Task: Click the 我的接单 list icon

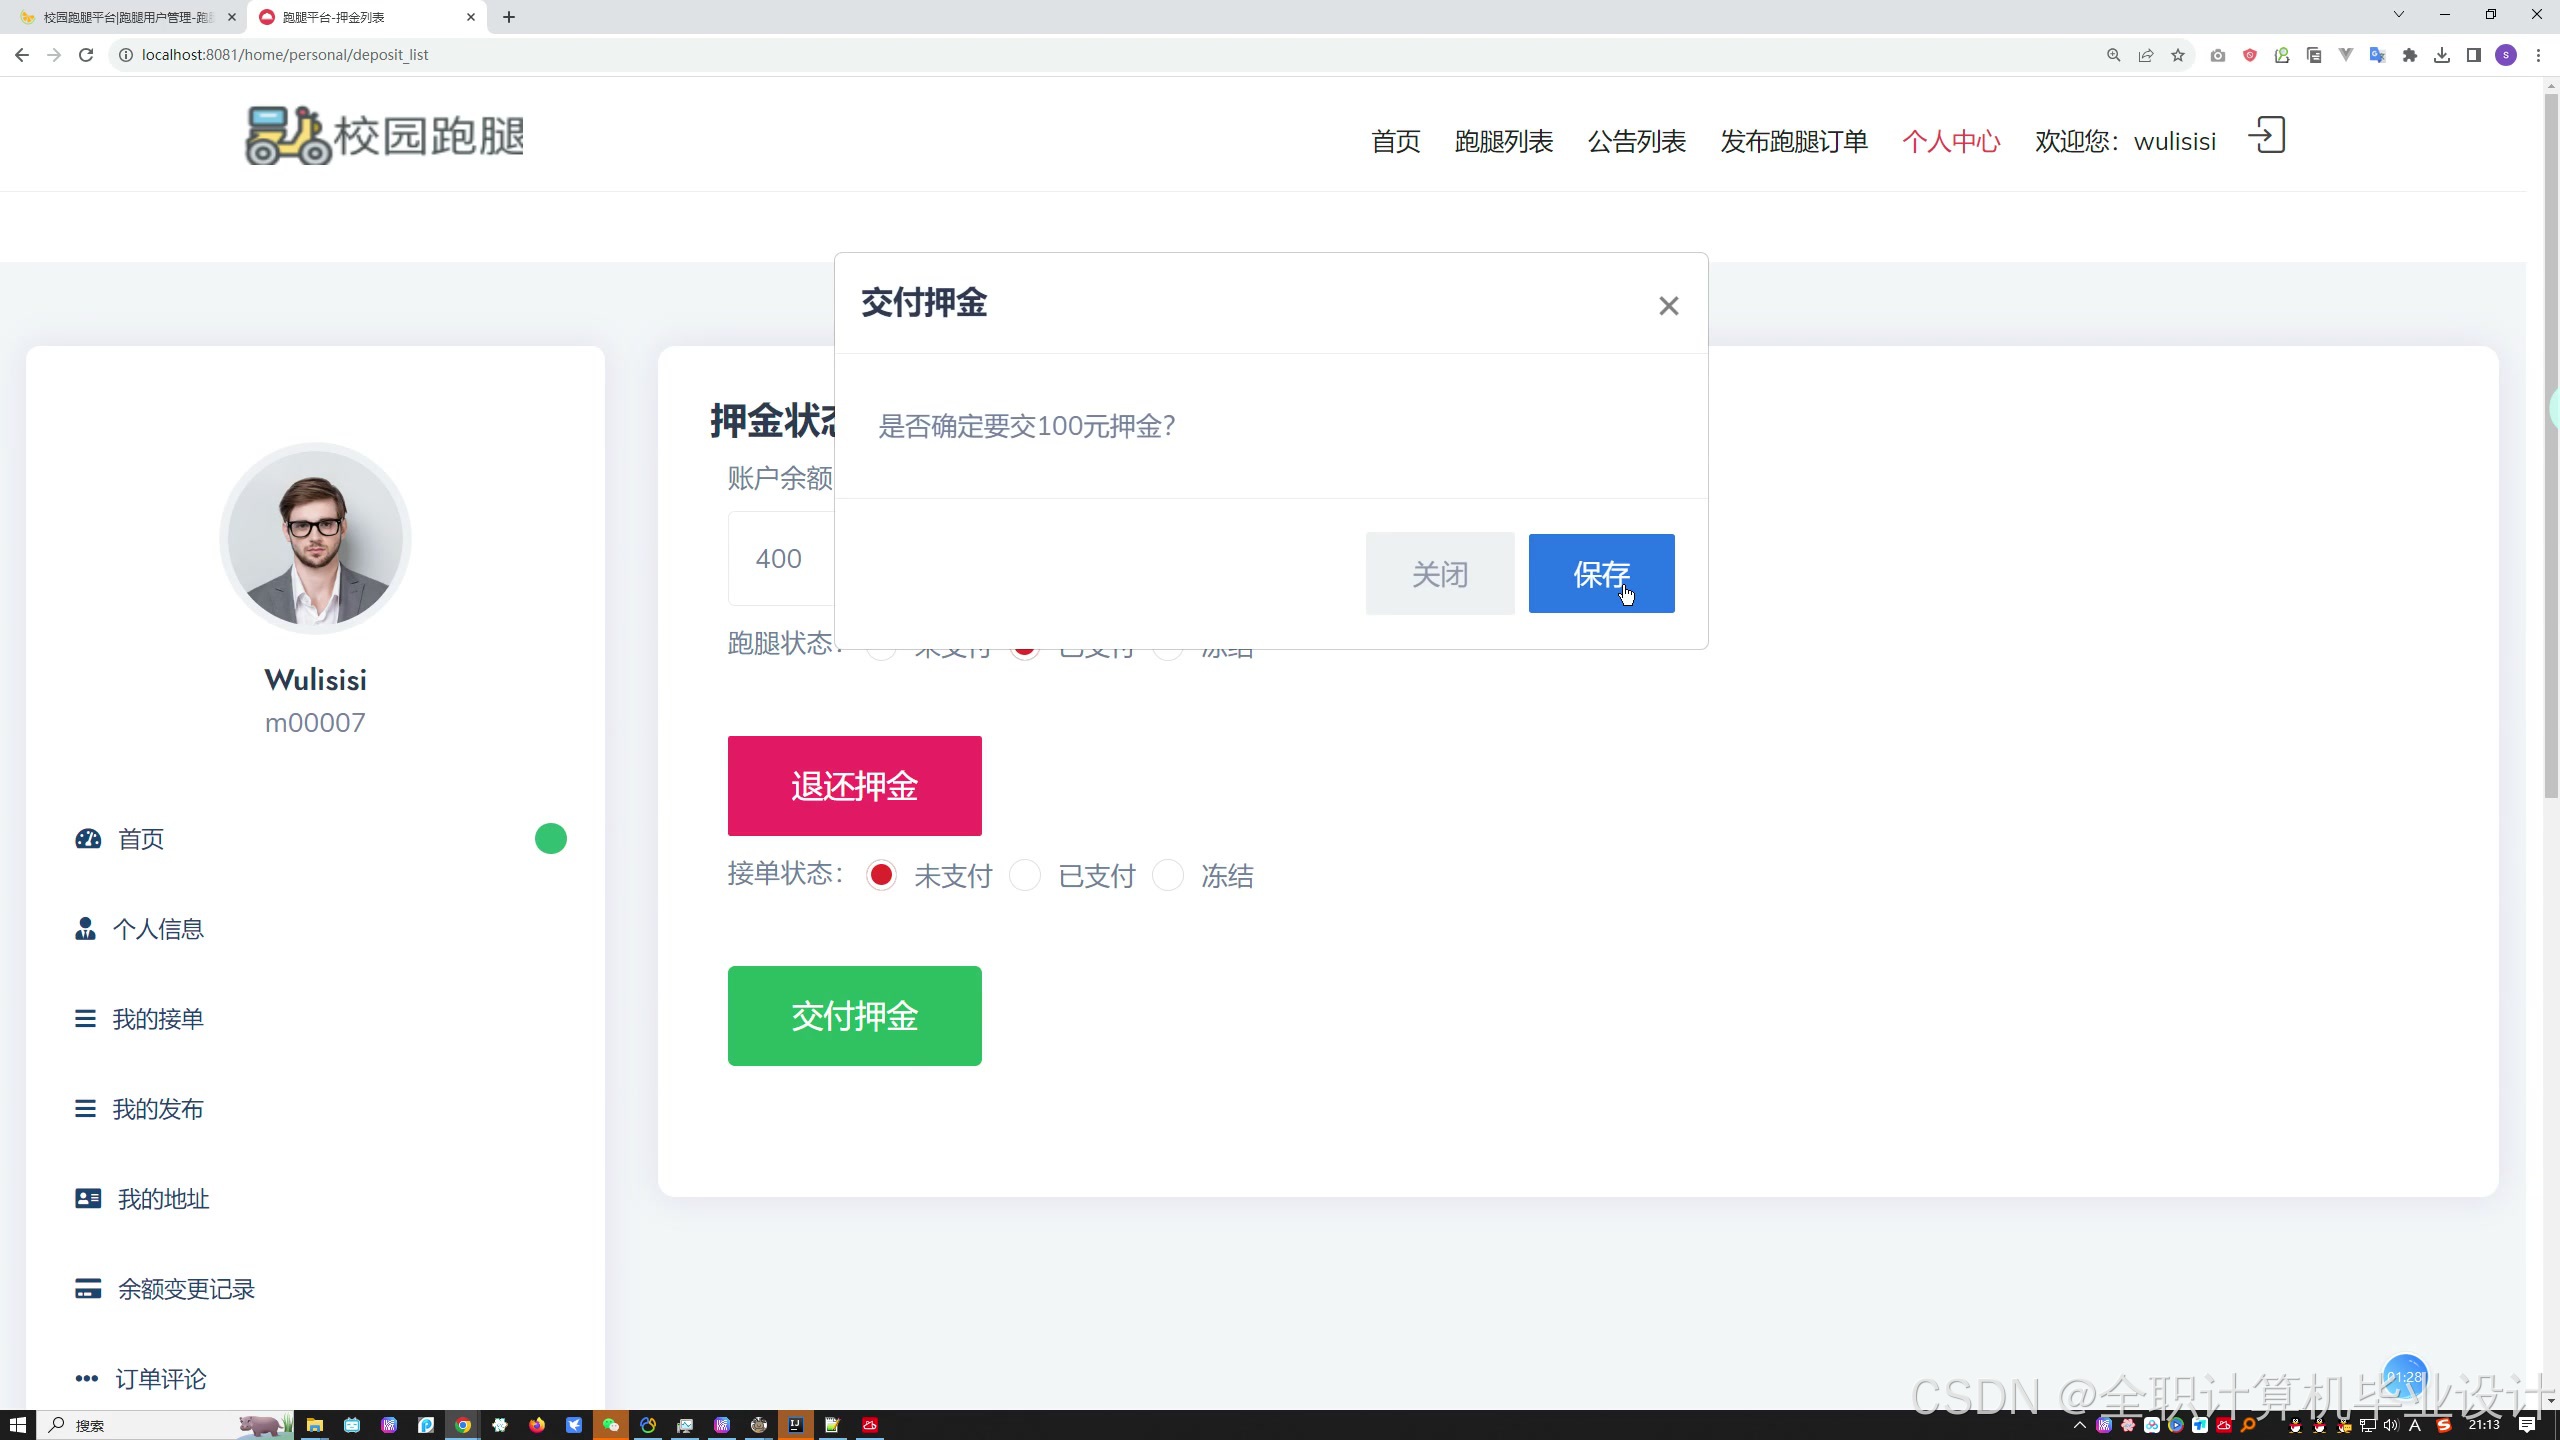Action: 85,1019
